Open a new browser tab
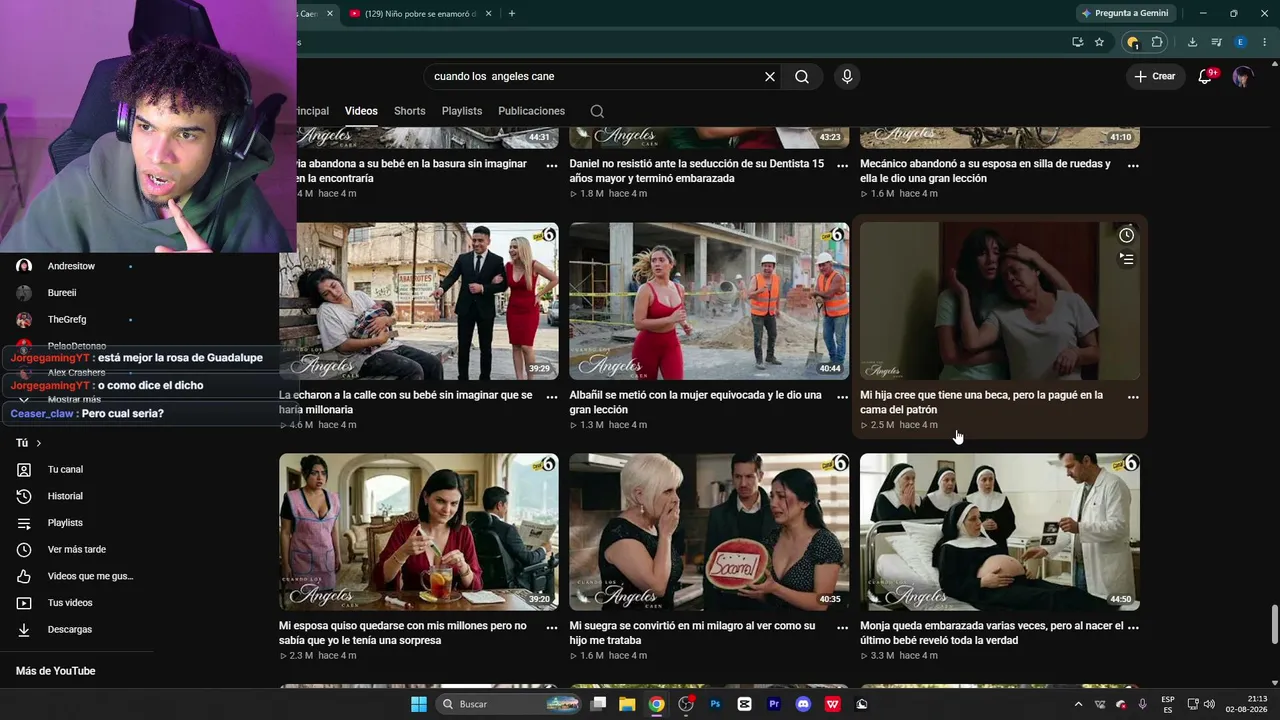Image resolution: width=1280 pixels, height=720 pixels. [x=512, y=14]
